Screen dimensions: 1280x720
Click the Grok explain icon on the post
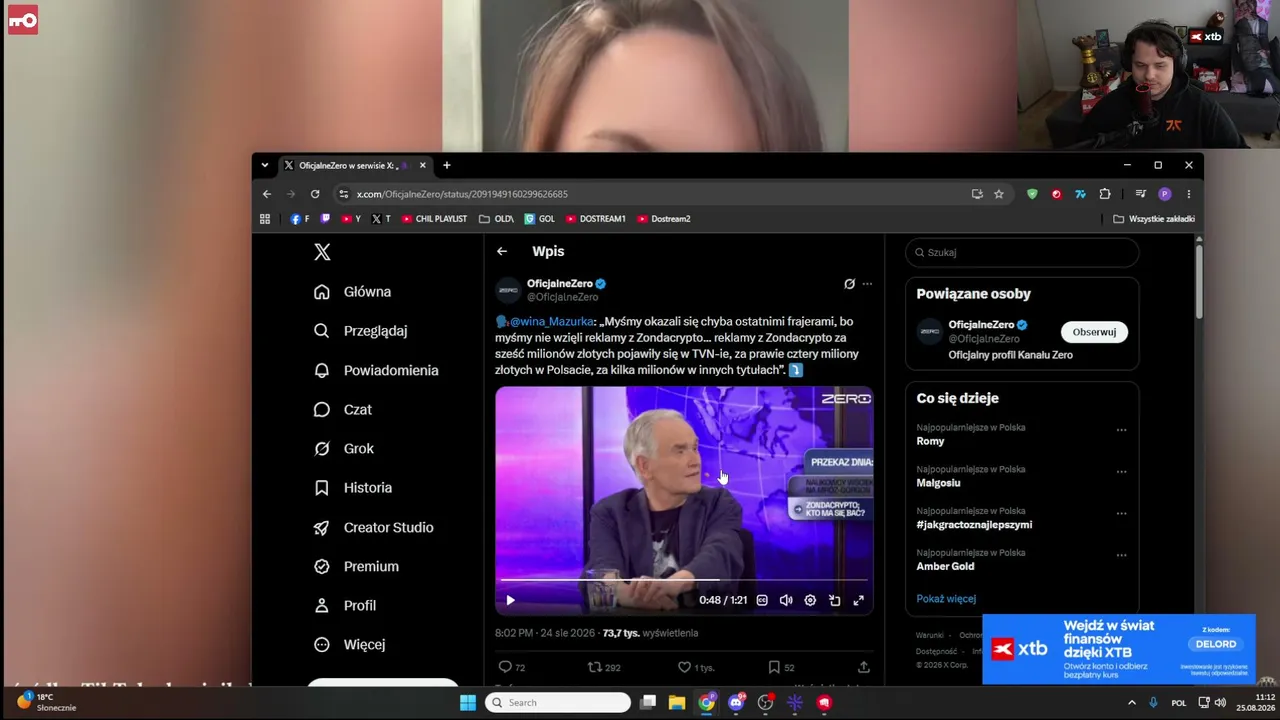point(849,284)
